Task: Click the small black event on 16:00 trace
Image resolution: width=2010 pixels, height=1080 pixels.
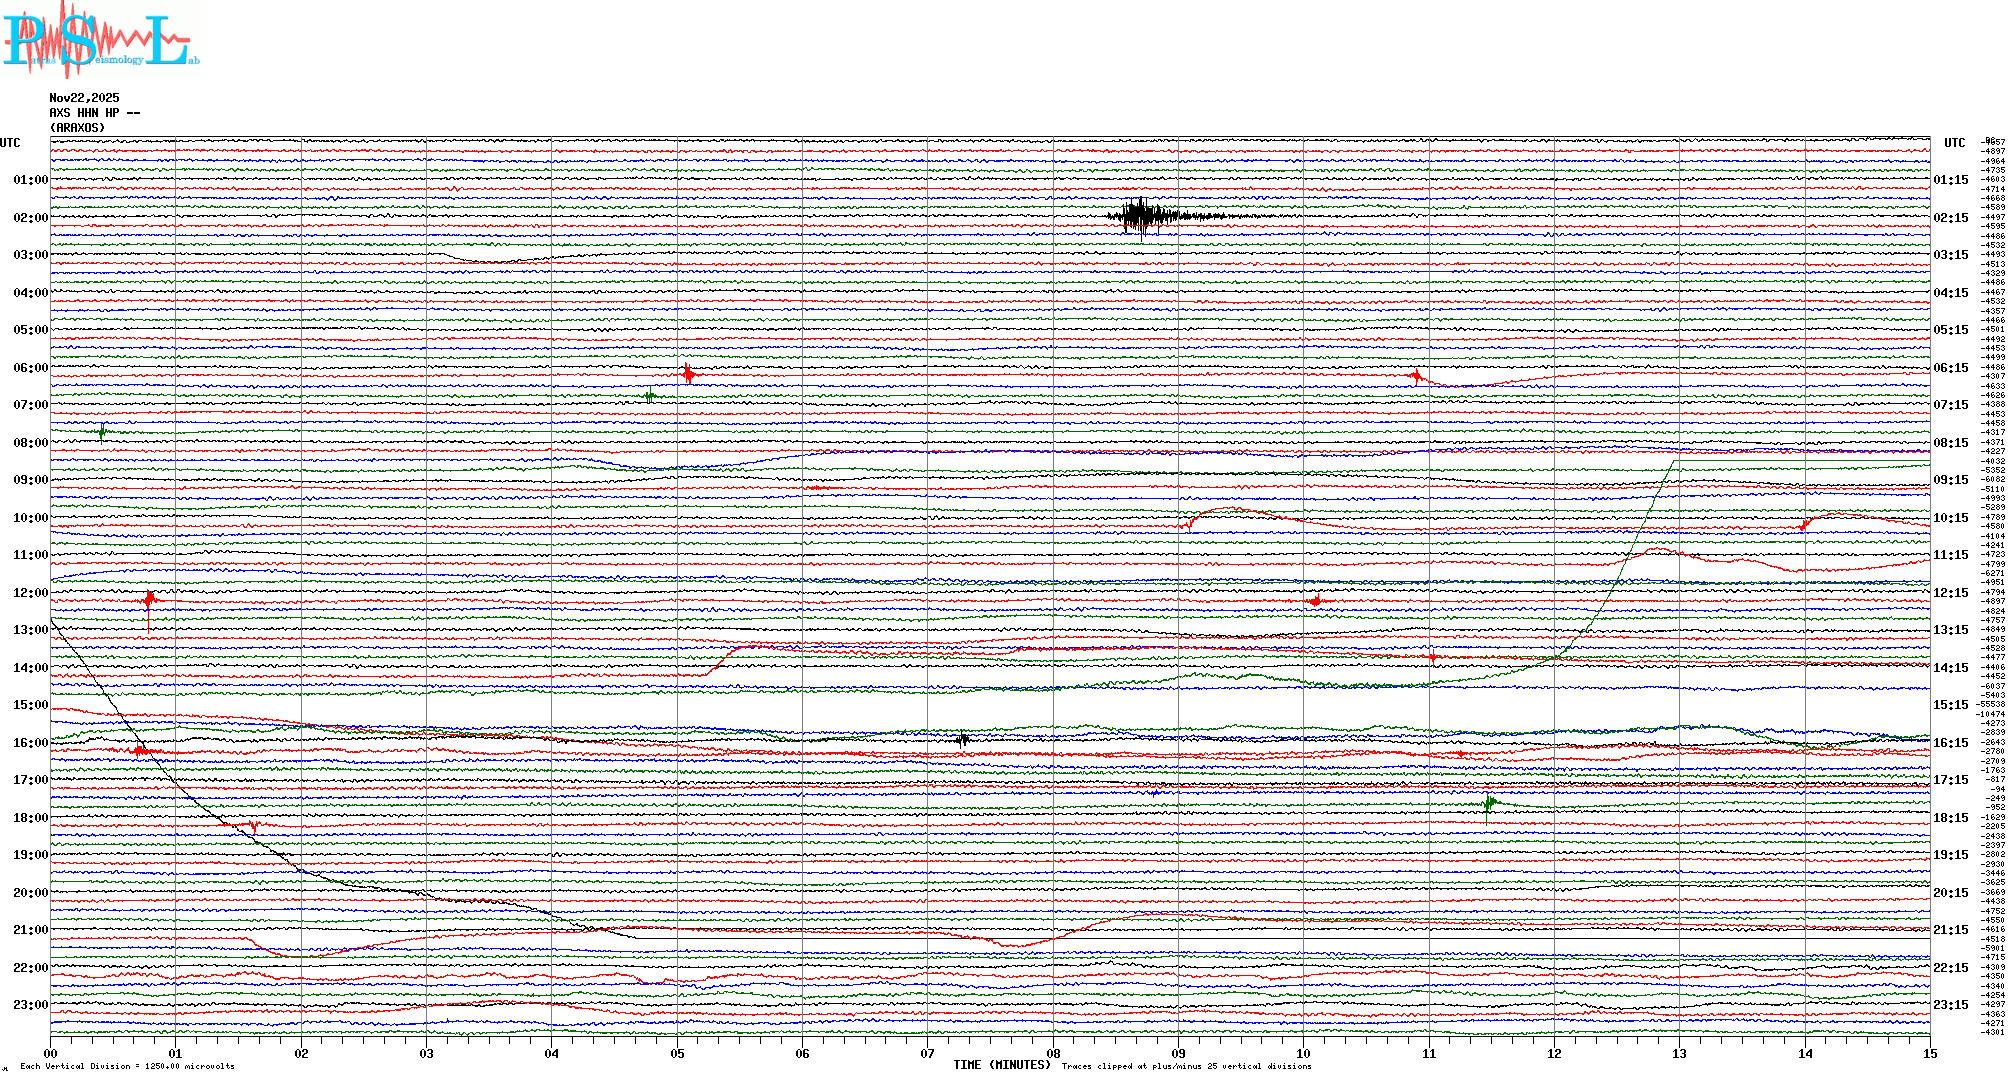Action: click(962, 740)
